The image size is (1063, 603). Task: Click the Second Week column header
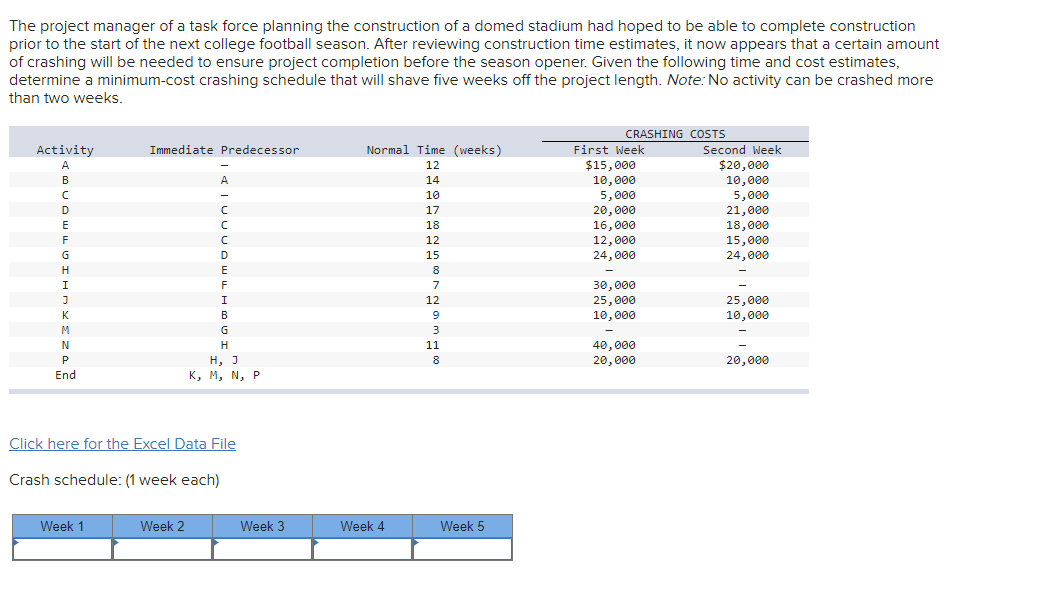coord(742,150)
